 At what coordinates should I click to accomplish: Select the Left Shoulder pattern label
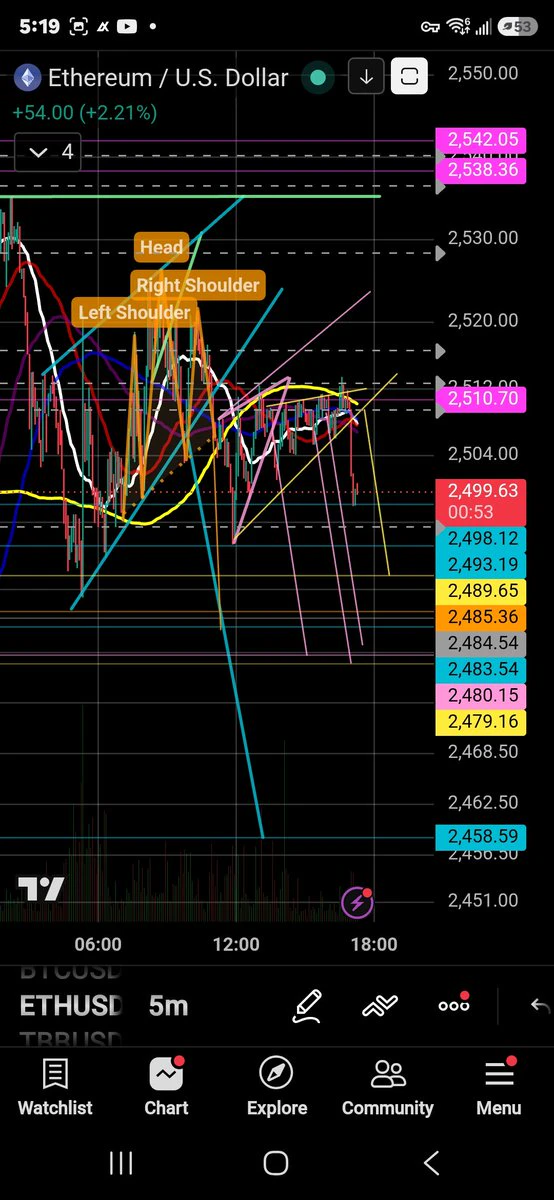click(134, 312)
